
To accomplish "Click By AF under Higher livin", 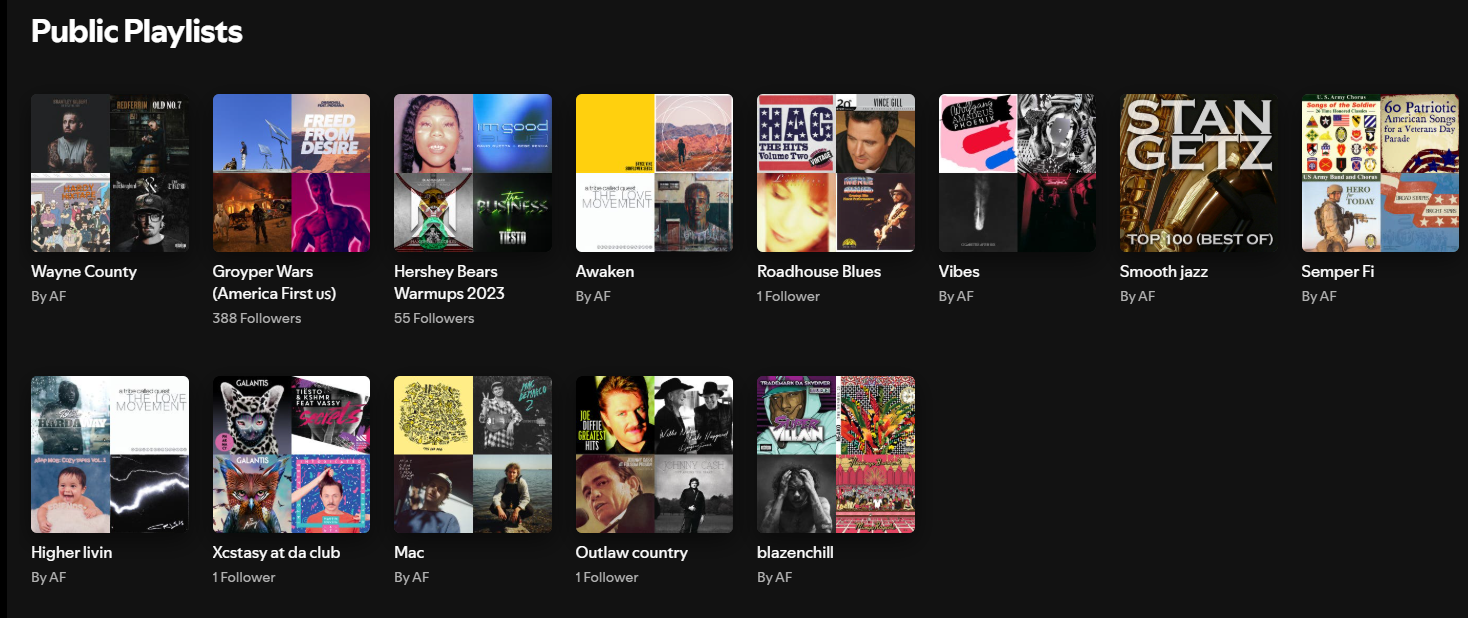I will pyautogui.click(x=49, y=577).
